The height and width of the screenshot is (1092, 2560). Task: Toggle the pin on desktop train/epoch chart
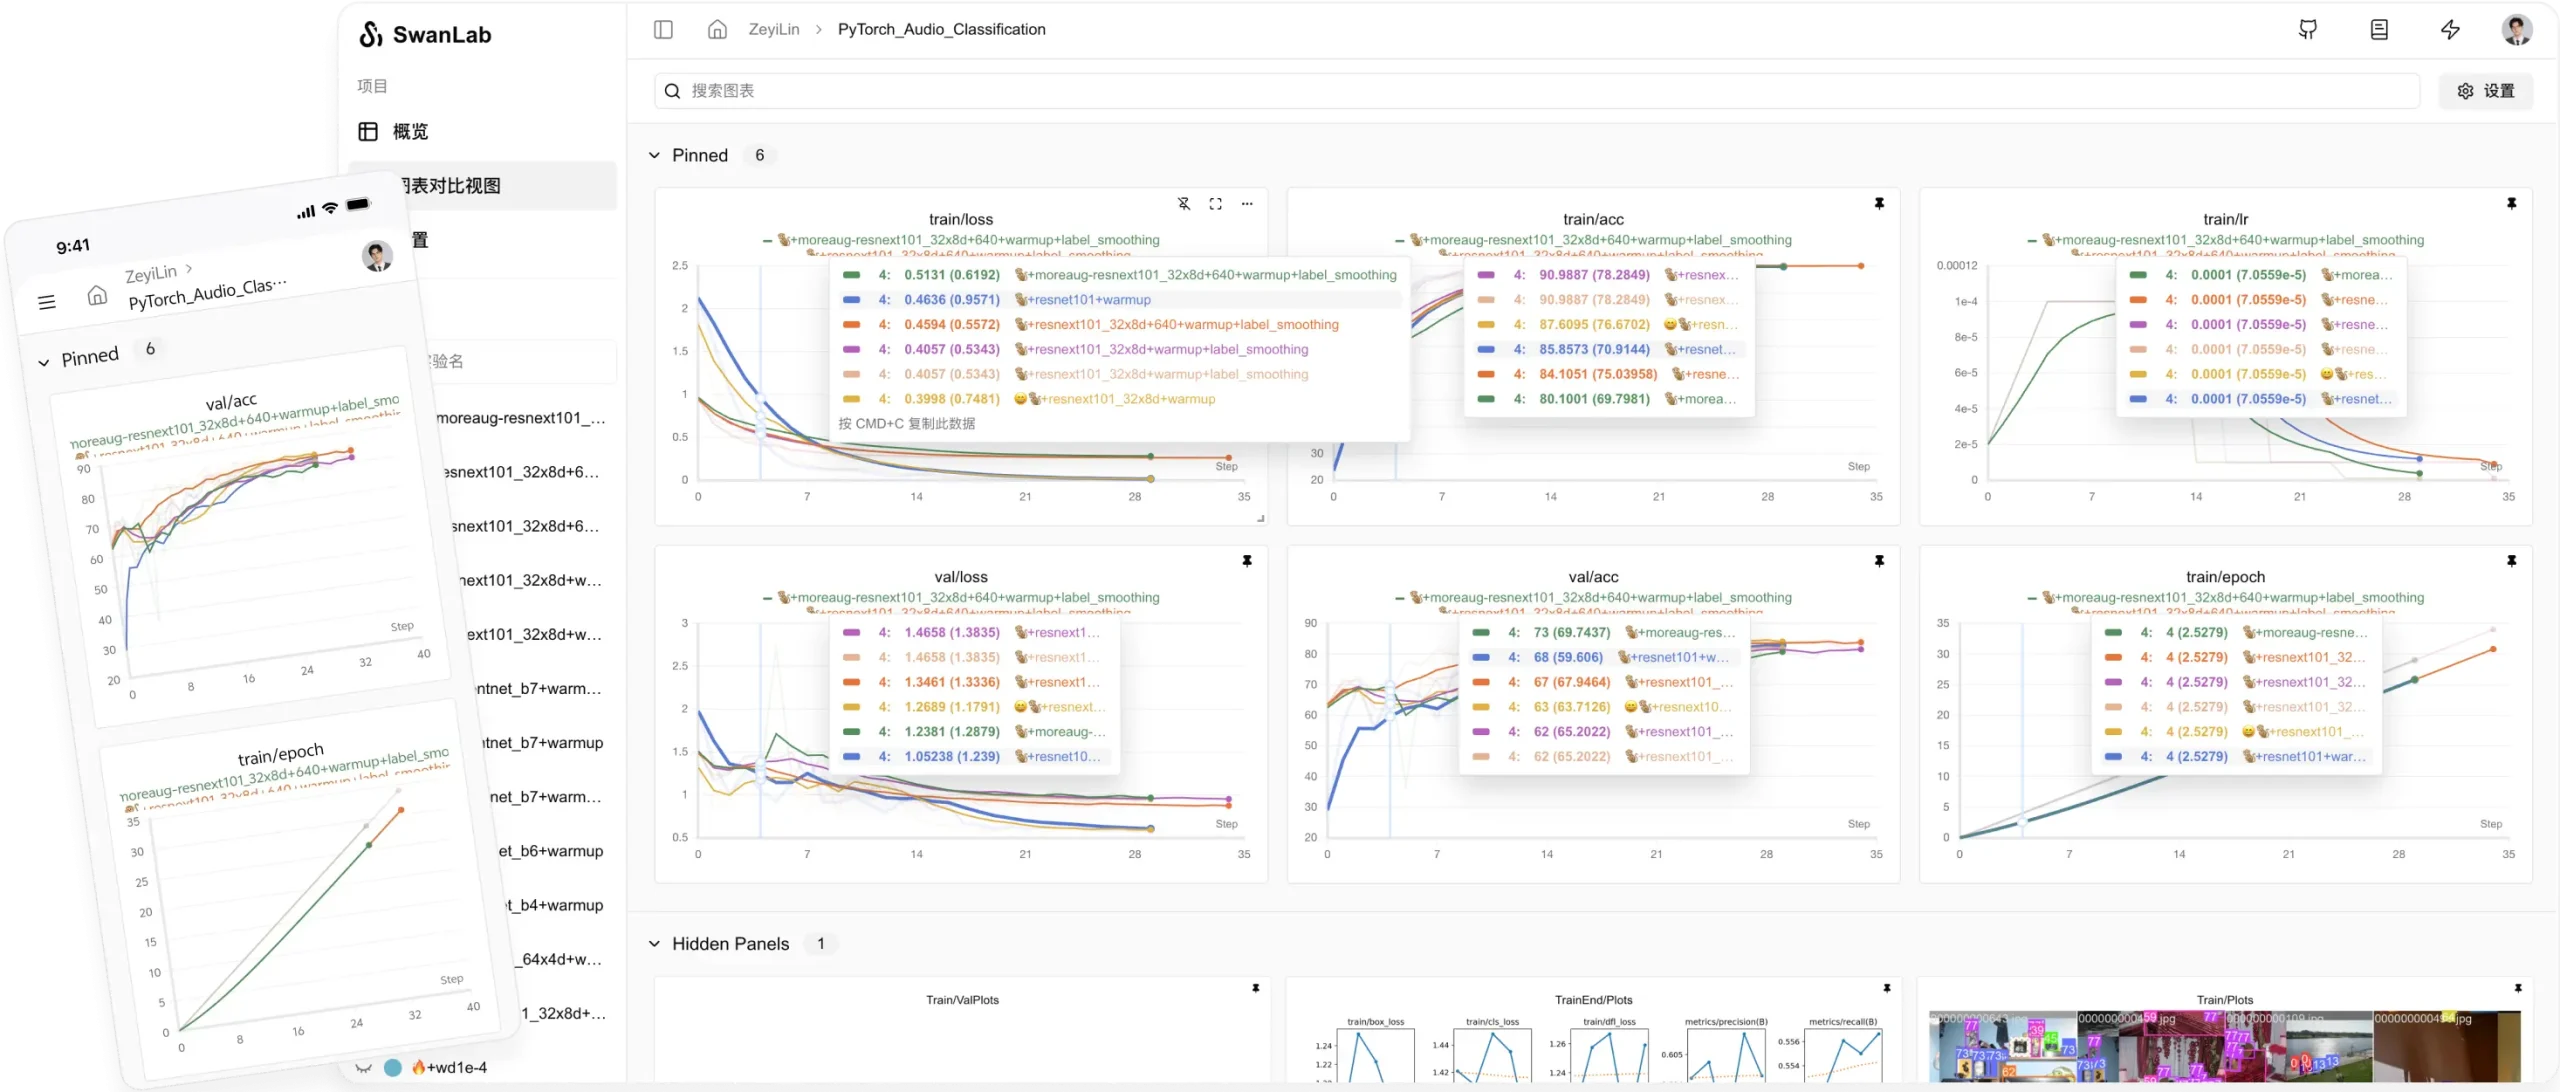[2511, 561]
